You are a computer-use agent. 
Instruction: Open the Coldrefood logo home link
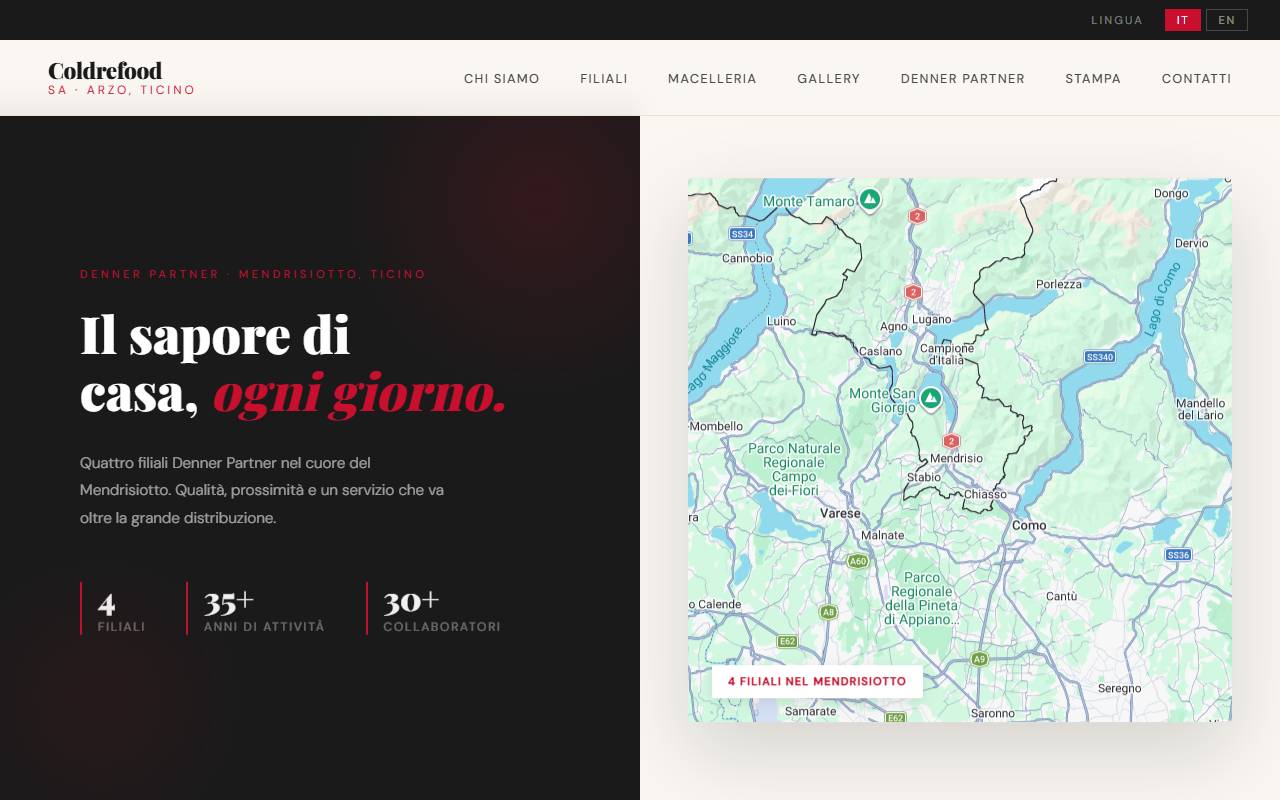[122, 78]
